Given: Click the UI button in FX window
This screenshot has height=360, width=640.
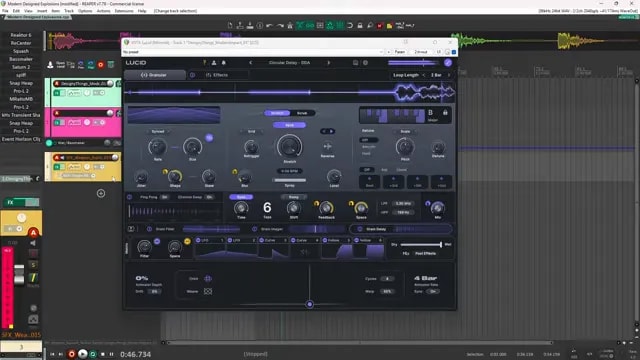Looking at the screenshot, I should point(439,52).
